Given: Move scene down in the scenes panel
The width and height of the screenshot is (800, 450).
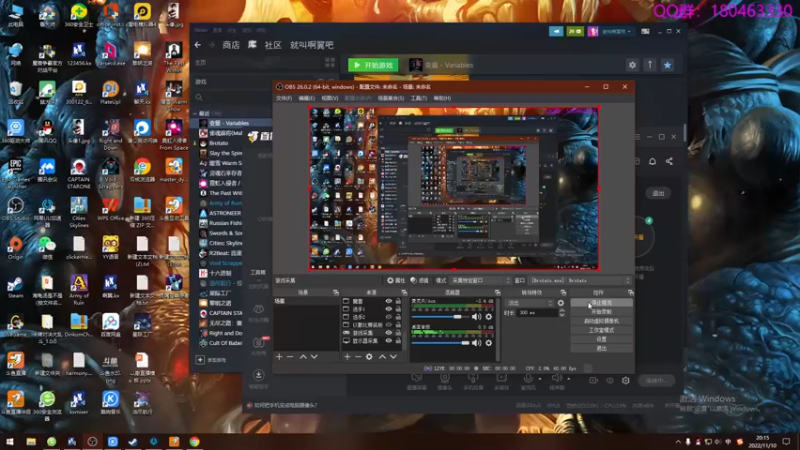Looking at the screenshot, I should (x=314, y=357).
